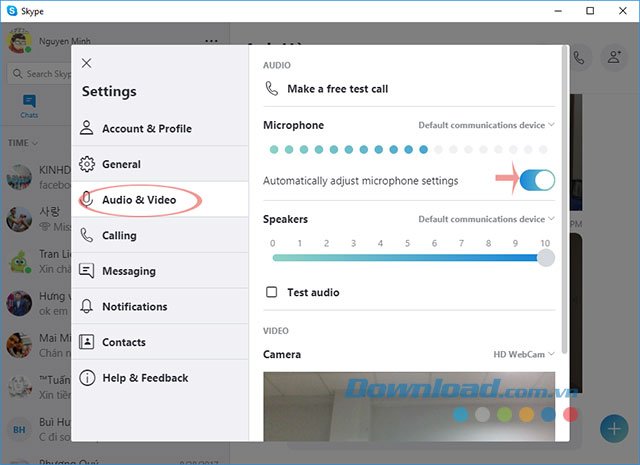
Task: Open Notifications settings
Action: coord(160,306)
